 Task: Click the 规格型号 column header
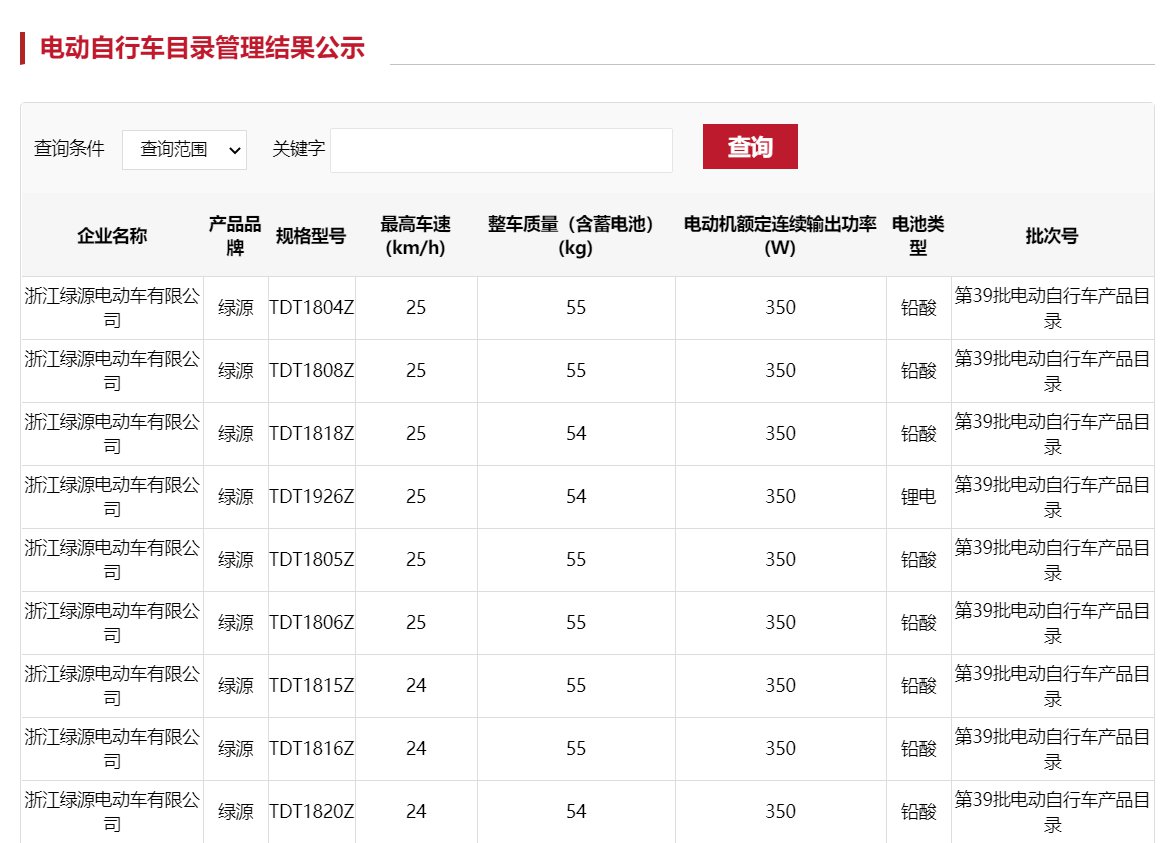point(311,236)
